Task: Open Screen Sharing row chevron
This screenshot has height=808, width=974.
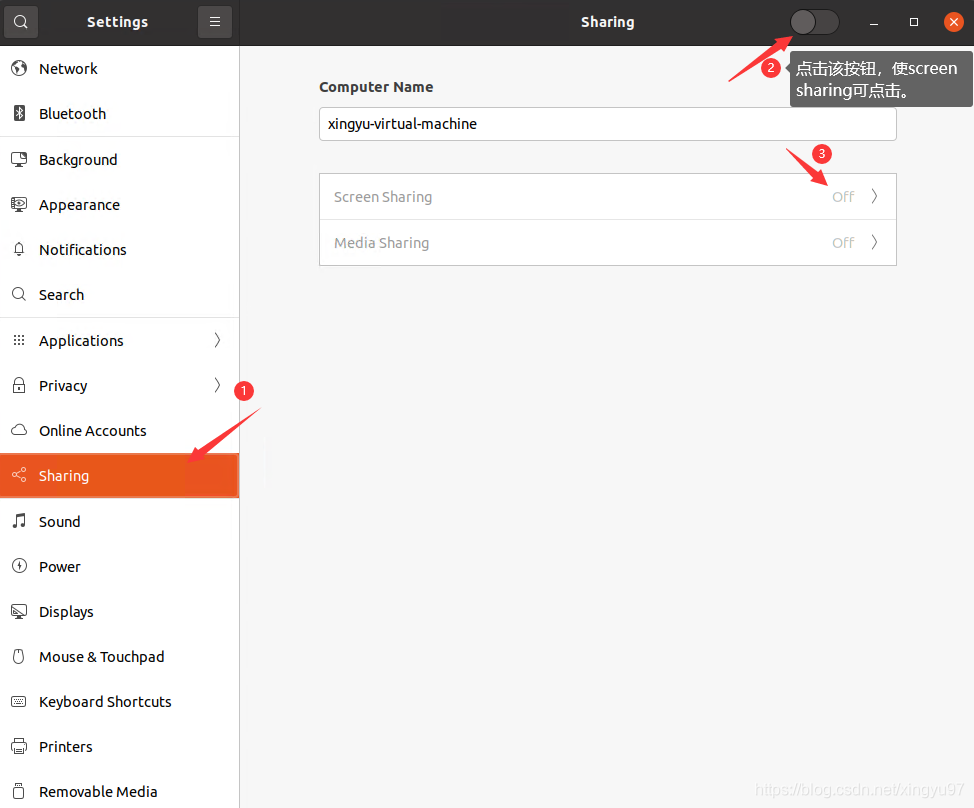Action: click(x=874, y=196)
